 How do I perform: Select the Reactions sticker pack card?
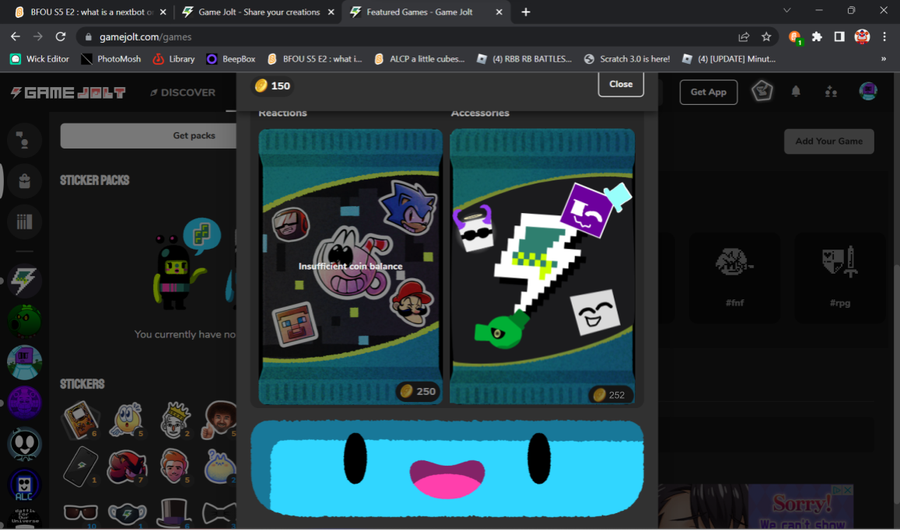[351, 266]
